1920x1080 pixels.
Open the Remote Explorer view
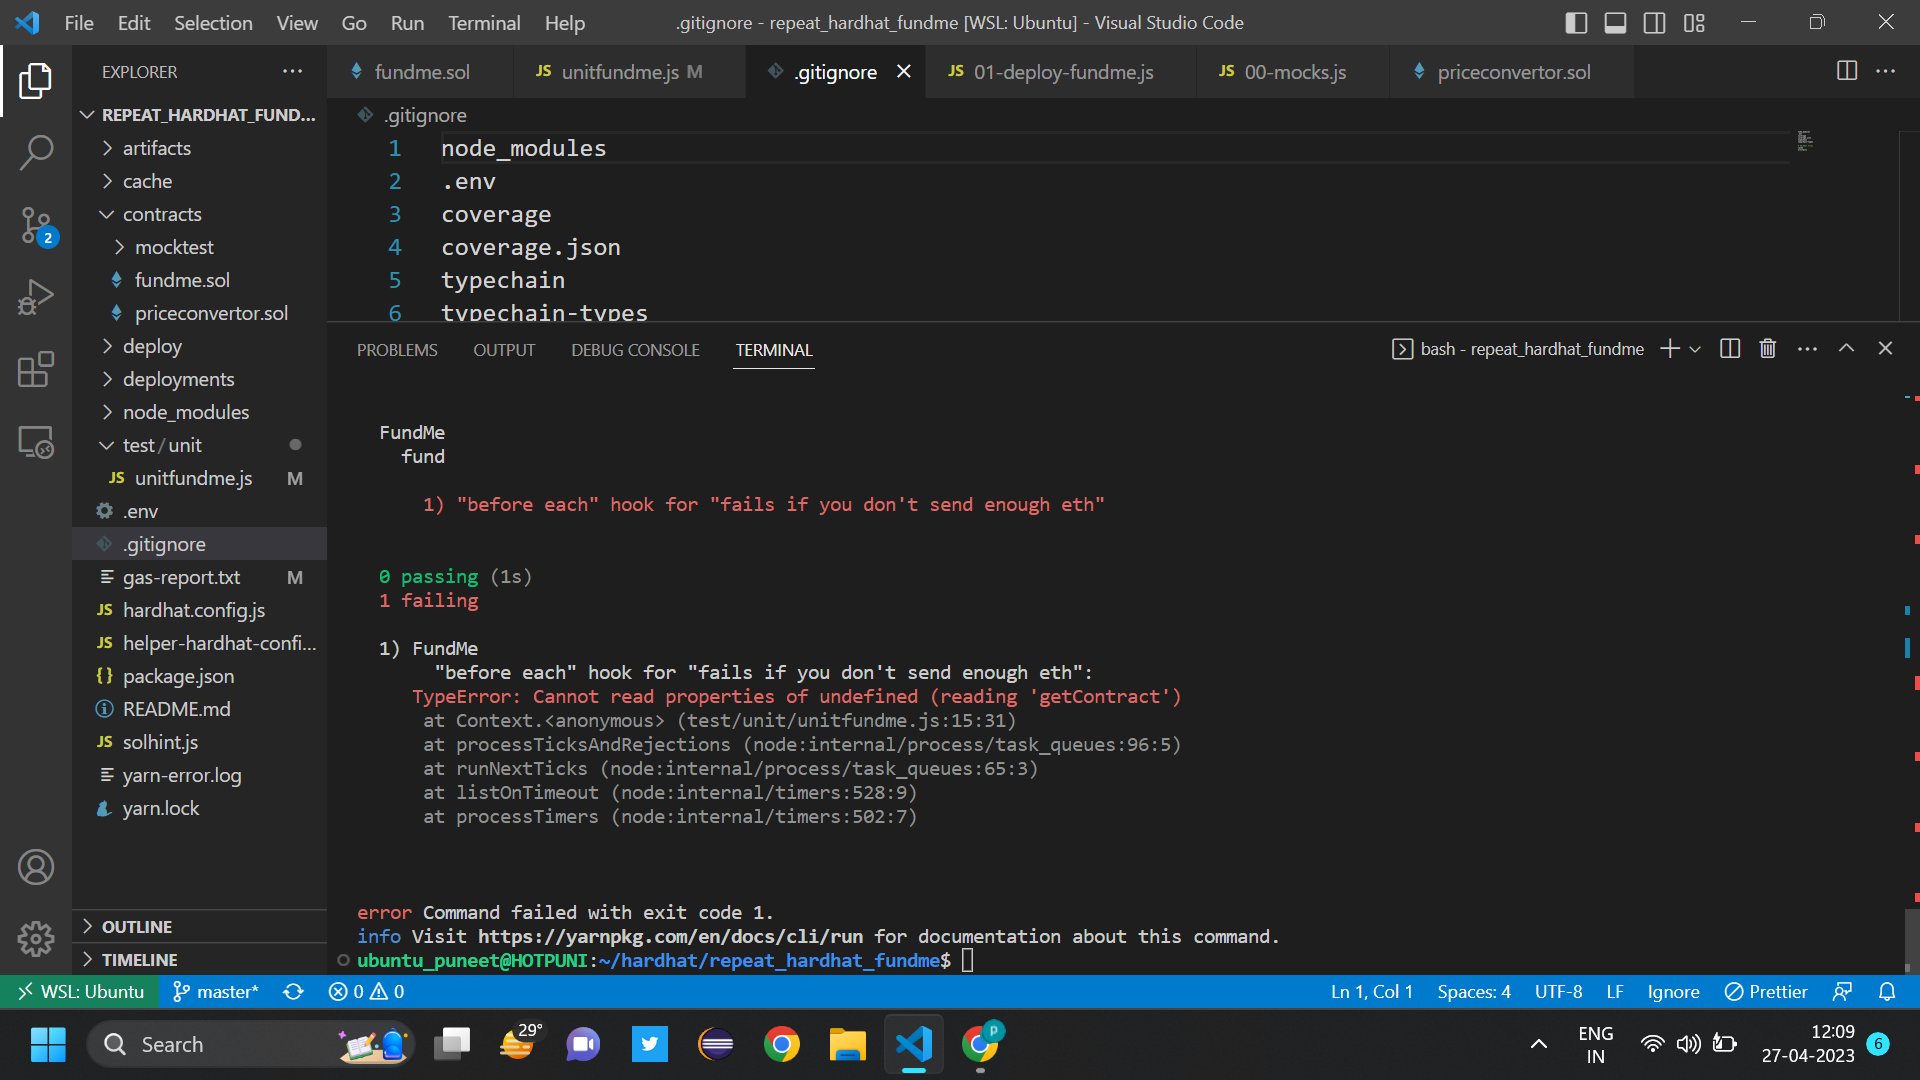coord(36,441)
